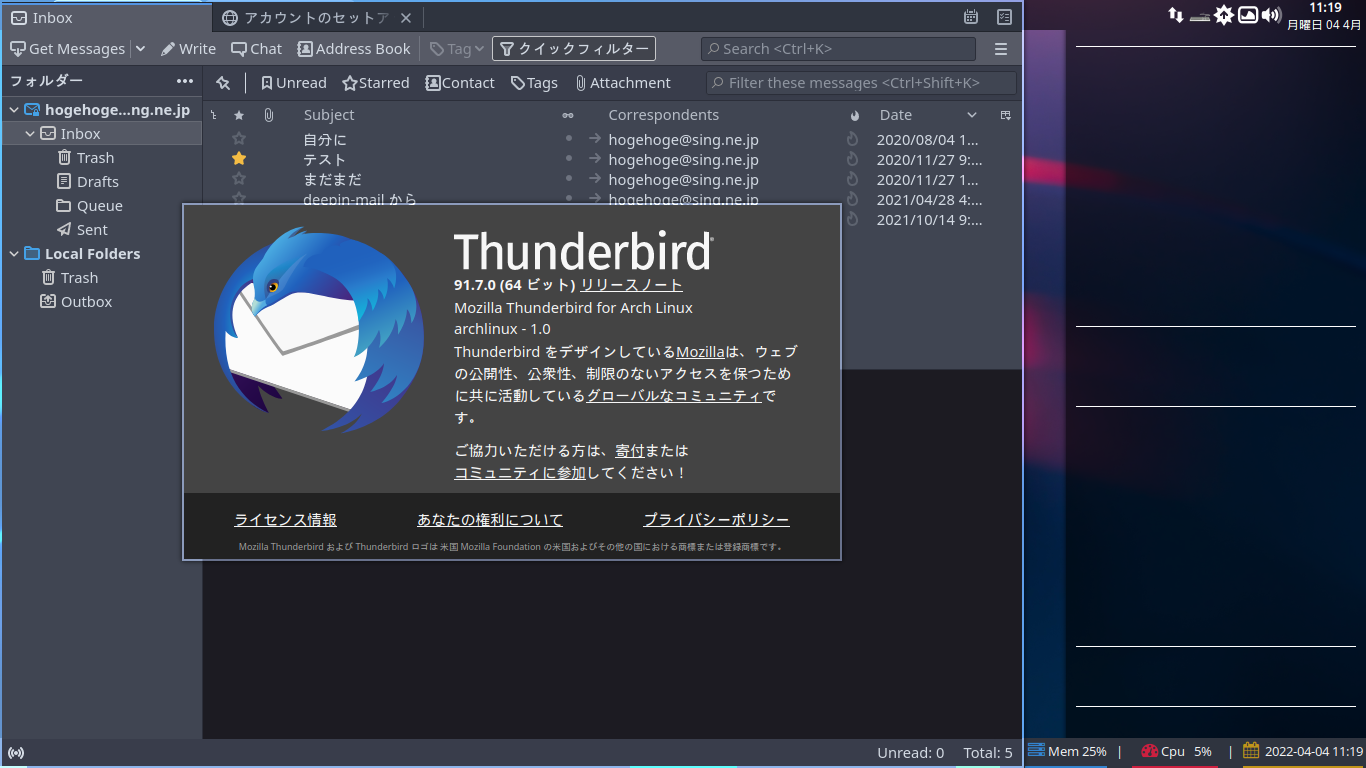Mark the 自分に message as junk
1366x768 pixels.
[853, 139]
